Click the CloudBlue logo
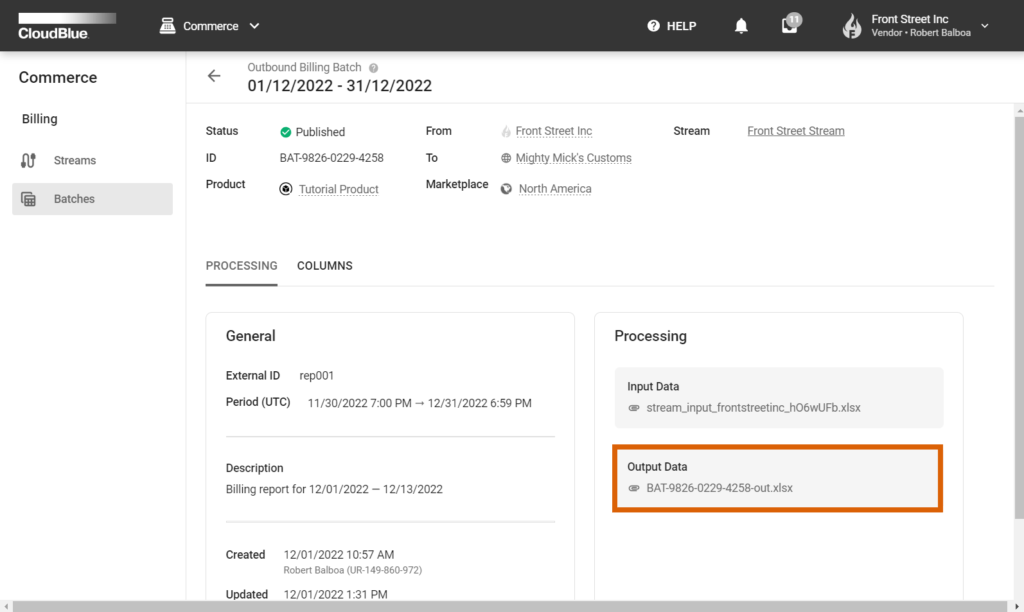The width and height of the screenshot is (1024, 612). coord(67,26)
